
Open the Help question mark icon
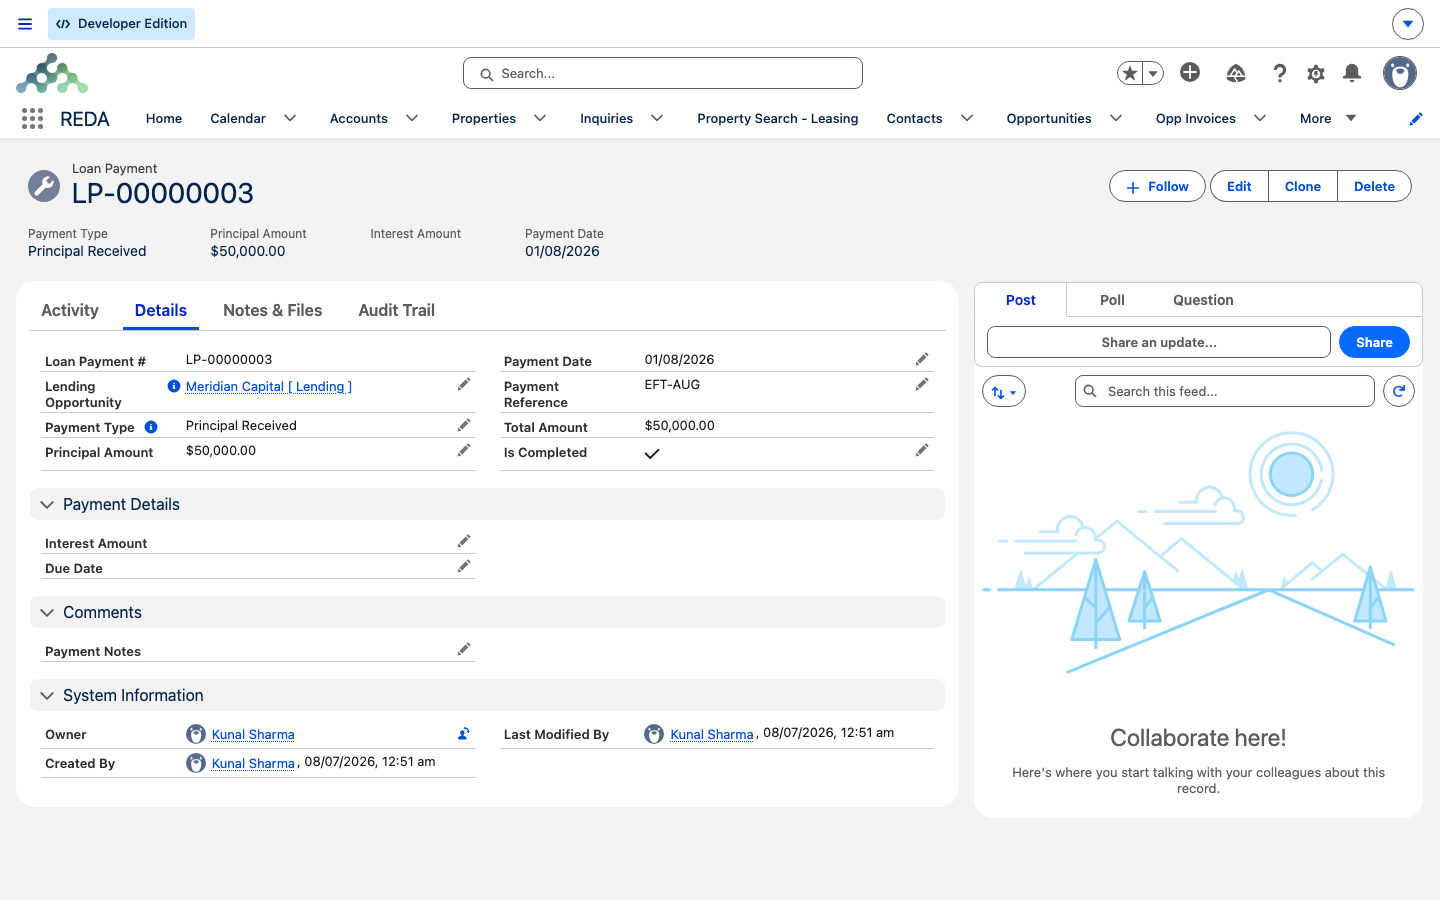(1279, 73)
